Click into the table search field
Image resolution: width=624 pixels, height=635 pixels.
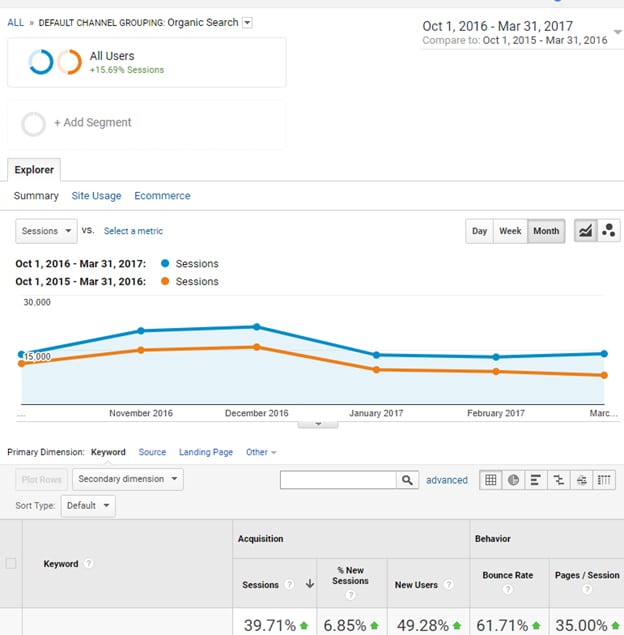click(338, 480)
